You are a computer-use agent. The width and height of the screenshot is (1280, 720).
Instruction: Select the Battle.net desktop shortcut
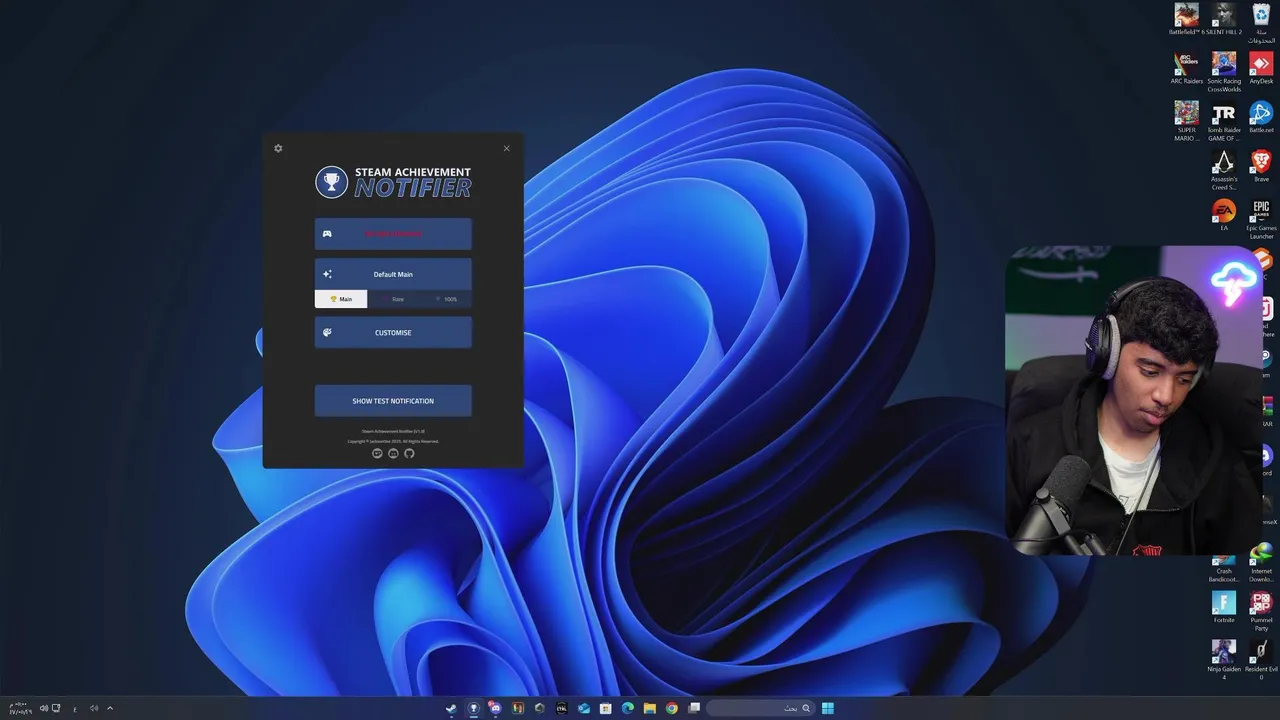[x=1261, y=118]
